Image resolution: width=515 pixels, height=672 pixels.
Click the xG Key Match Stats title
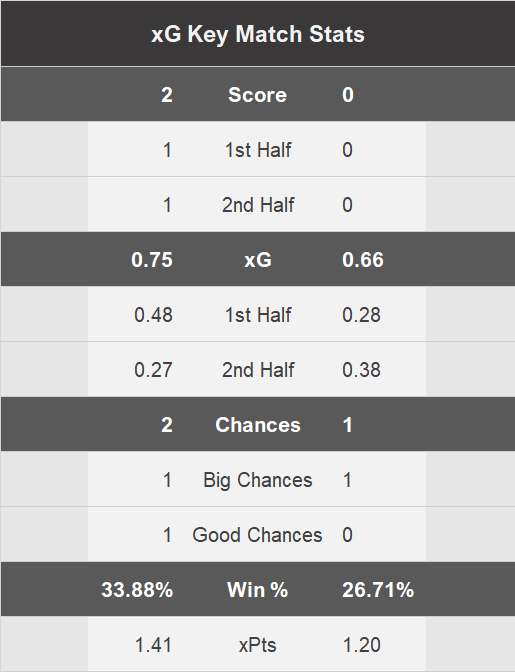point(258,34)
